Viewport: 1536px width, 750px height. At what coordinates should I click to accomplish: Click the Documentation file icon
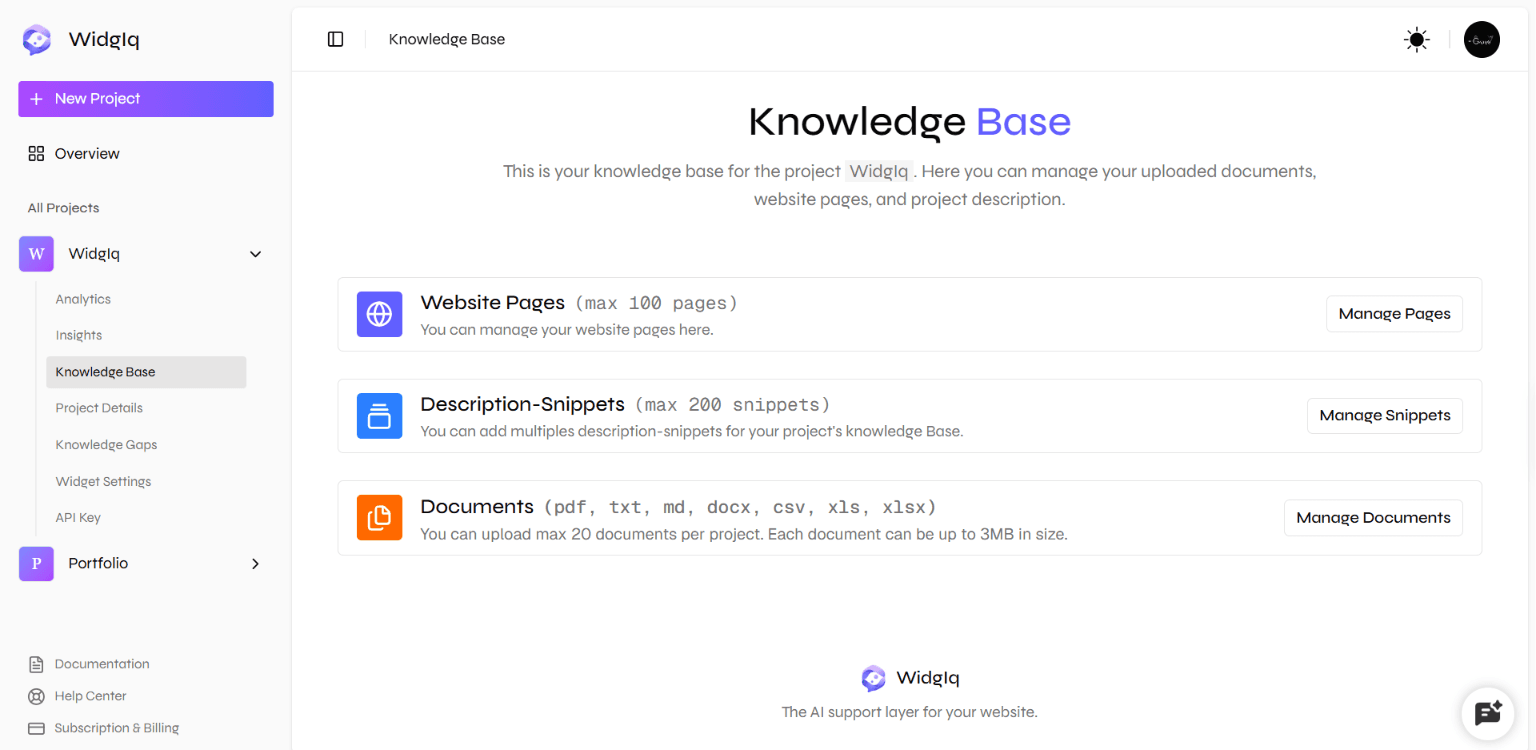coord(36,664)
